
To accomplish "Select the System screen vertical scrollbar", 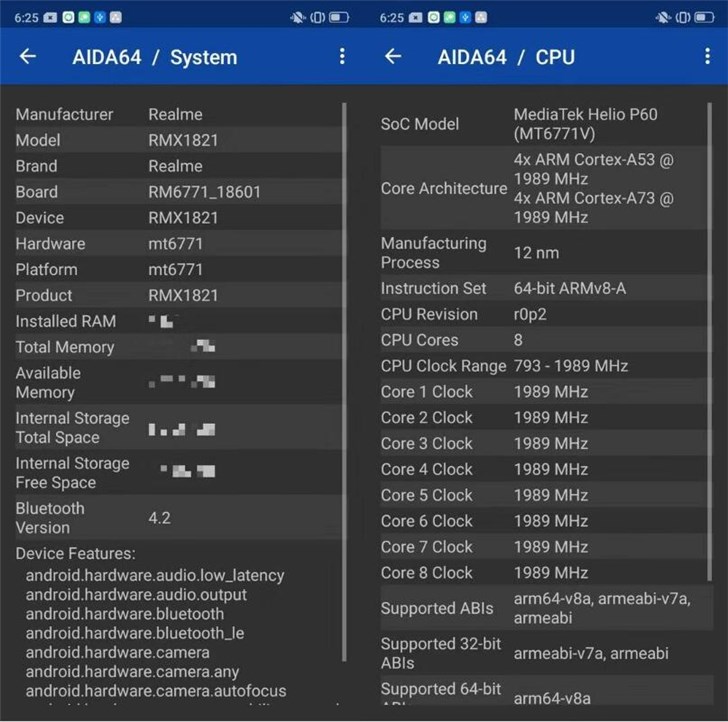I will point(344,382).
